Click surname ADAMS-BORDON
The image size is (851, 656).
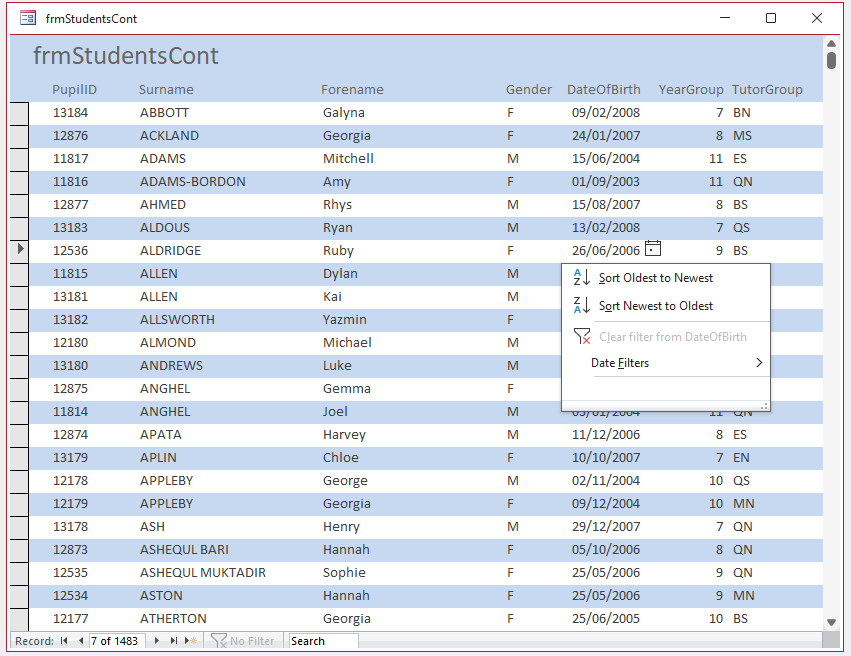point(193,182)
